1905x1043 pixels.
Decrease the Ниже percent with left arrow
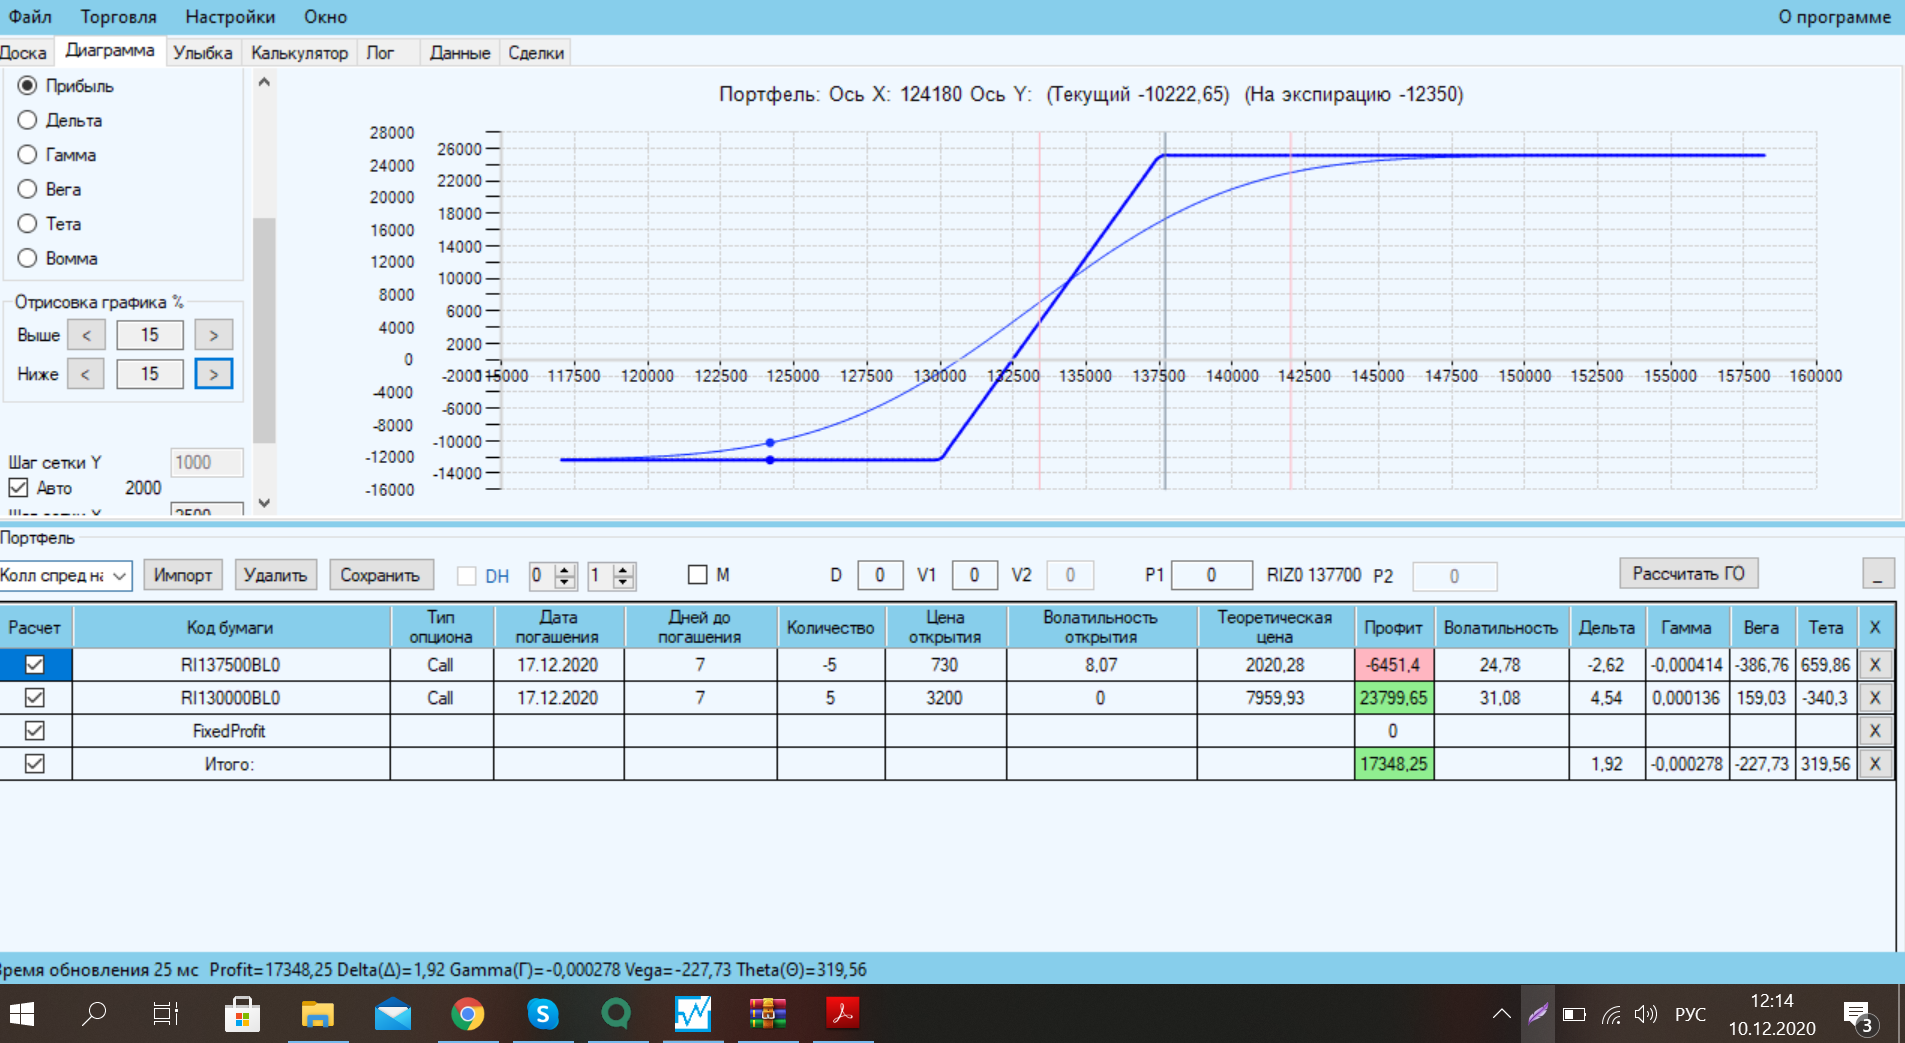(x=86, y=374)
